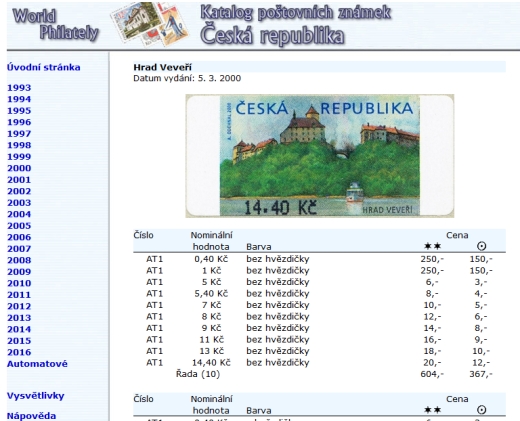Click the 604,- set mint price
Viewport: 520px width, 421px height.
[x=432, y=374]
